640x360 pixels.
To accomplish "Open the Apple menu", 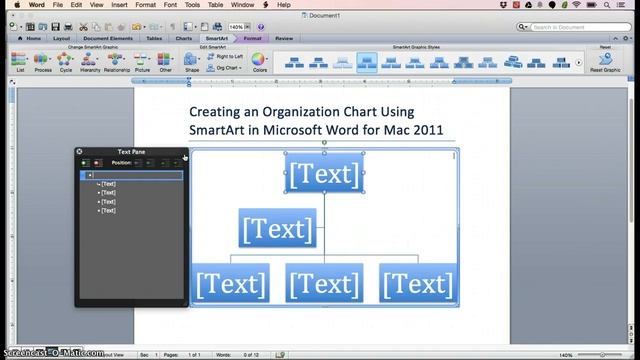I will click(x=17, y=5).
